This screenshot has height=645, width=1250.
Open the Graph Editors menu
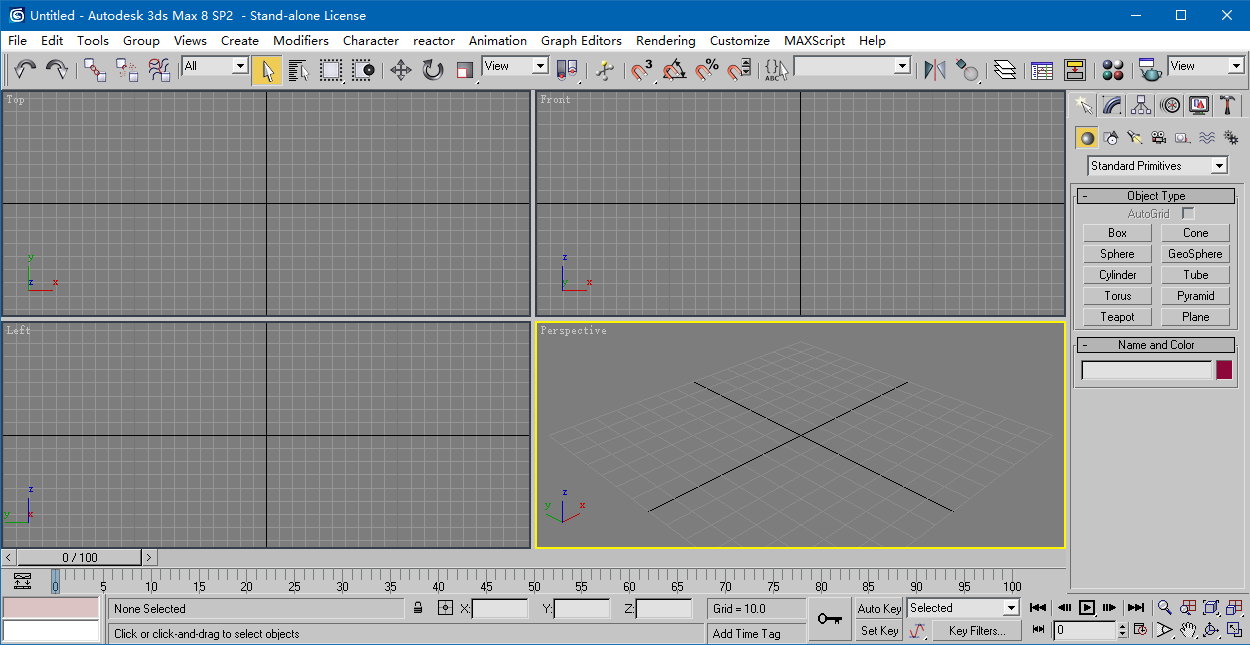click(581, 41)
